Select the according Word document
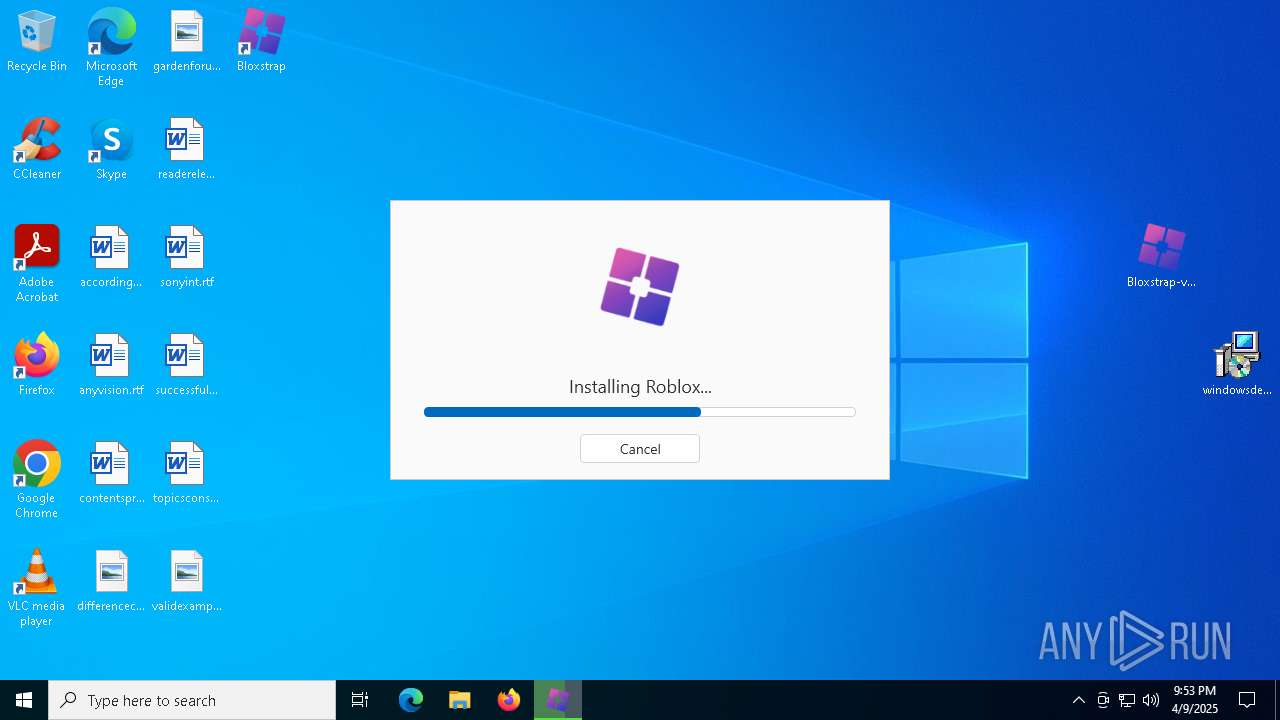Screen dimensions: 1280x720 click(x=111, y=257)
